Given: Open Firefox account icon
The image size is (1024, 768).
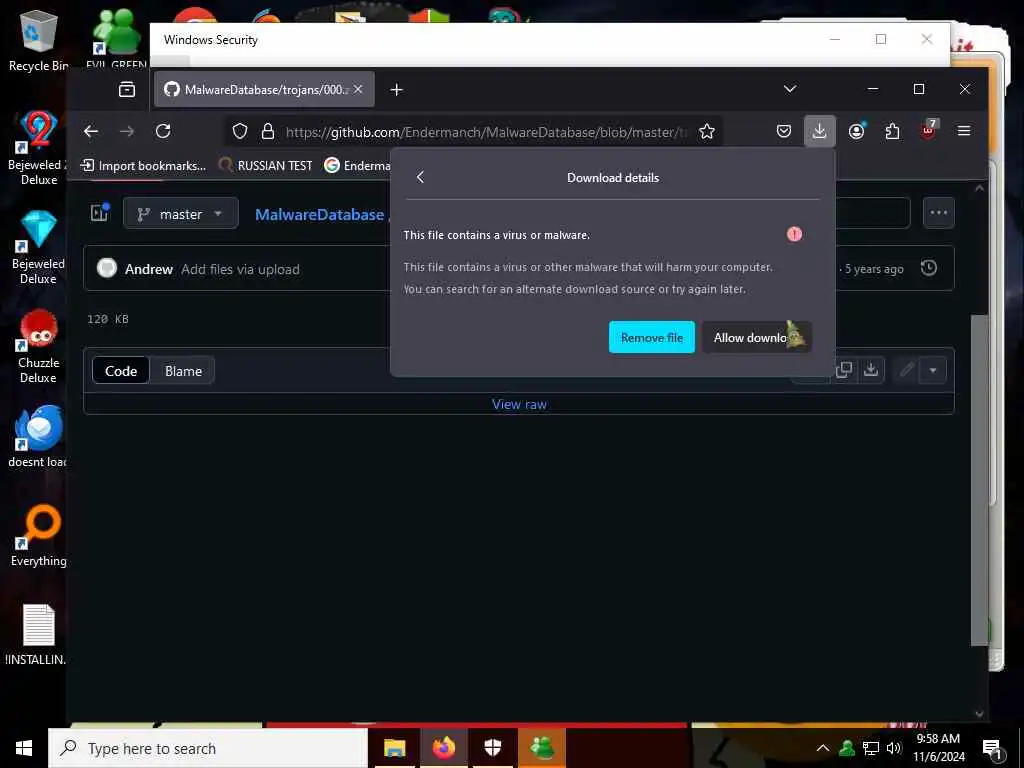Looking at the screenshot, I should point(856,131).
